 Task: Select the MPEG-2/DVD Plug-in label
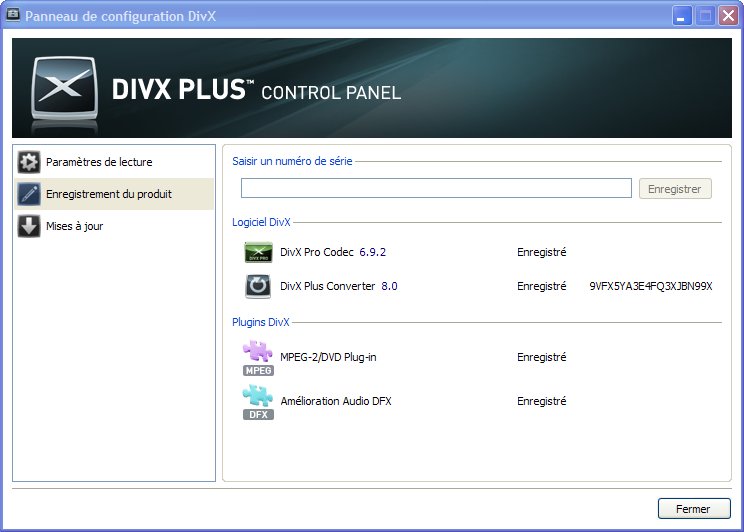(x=328, y=357)
